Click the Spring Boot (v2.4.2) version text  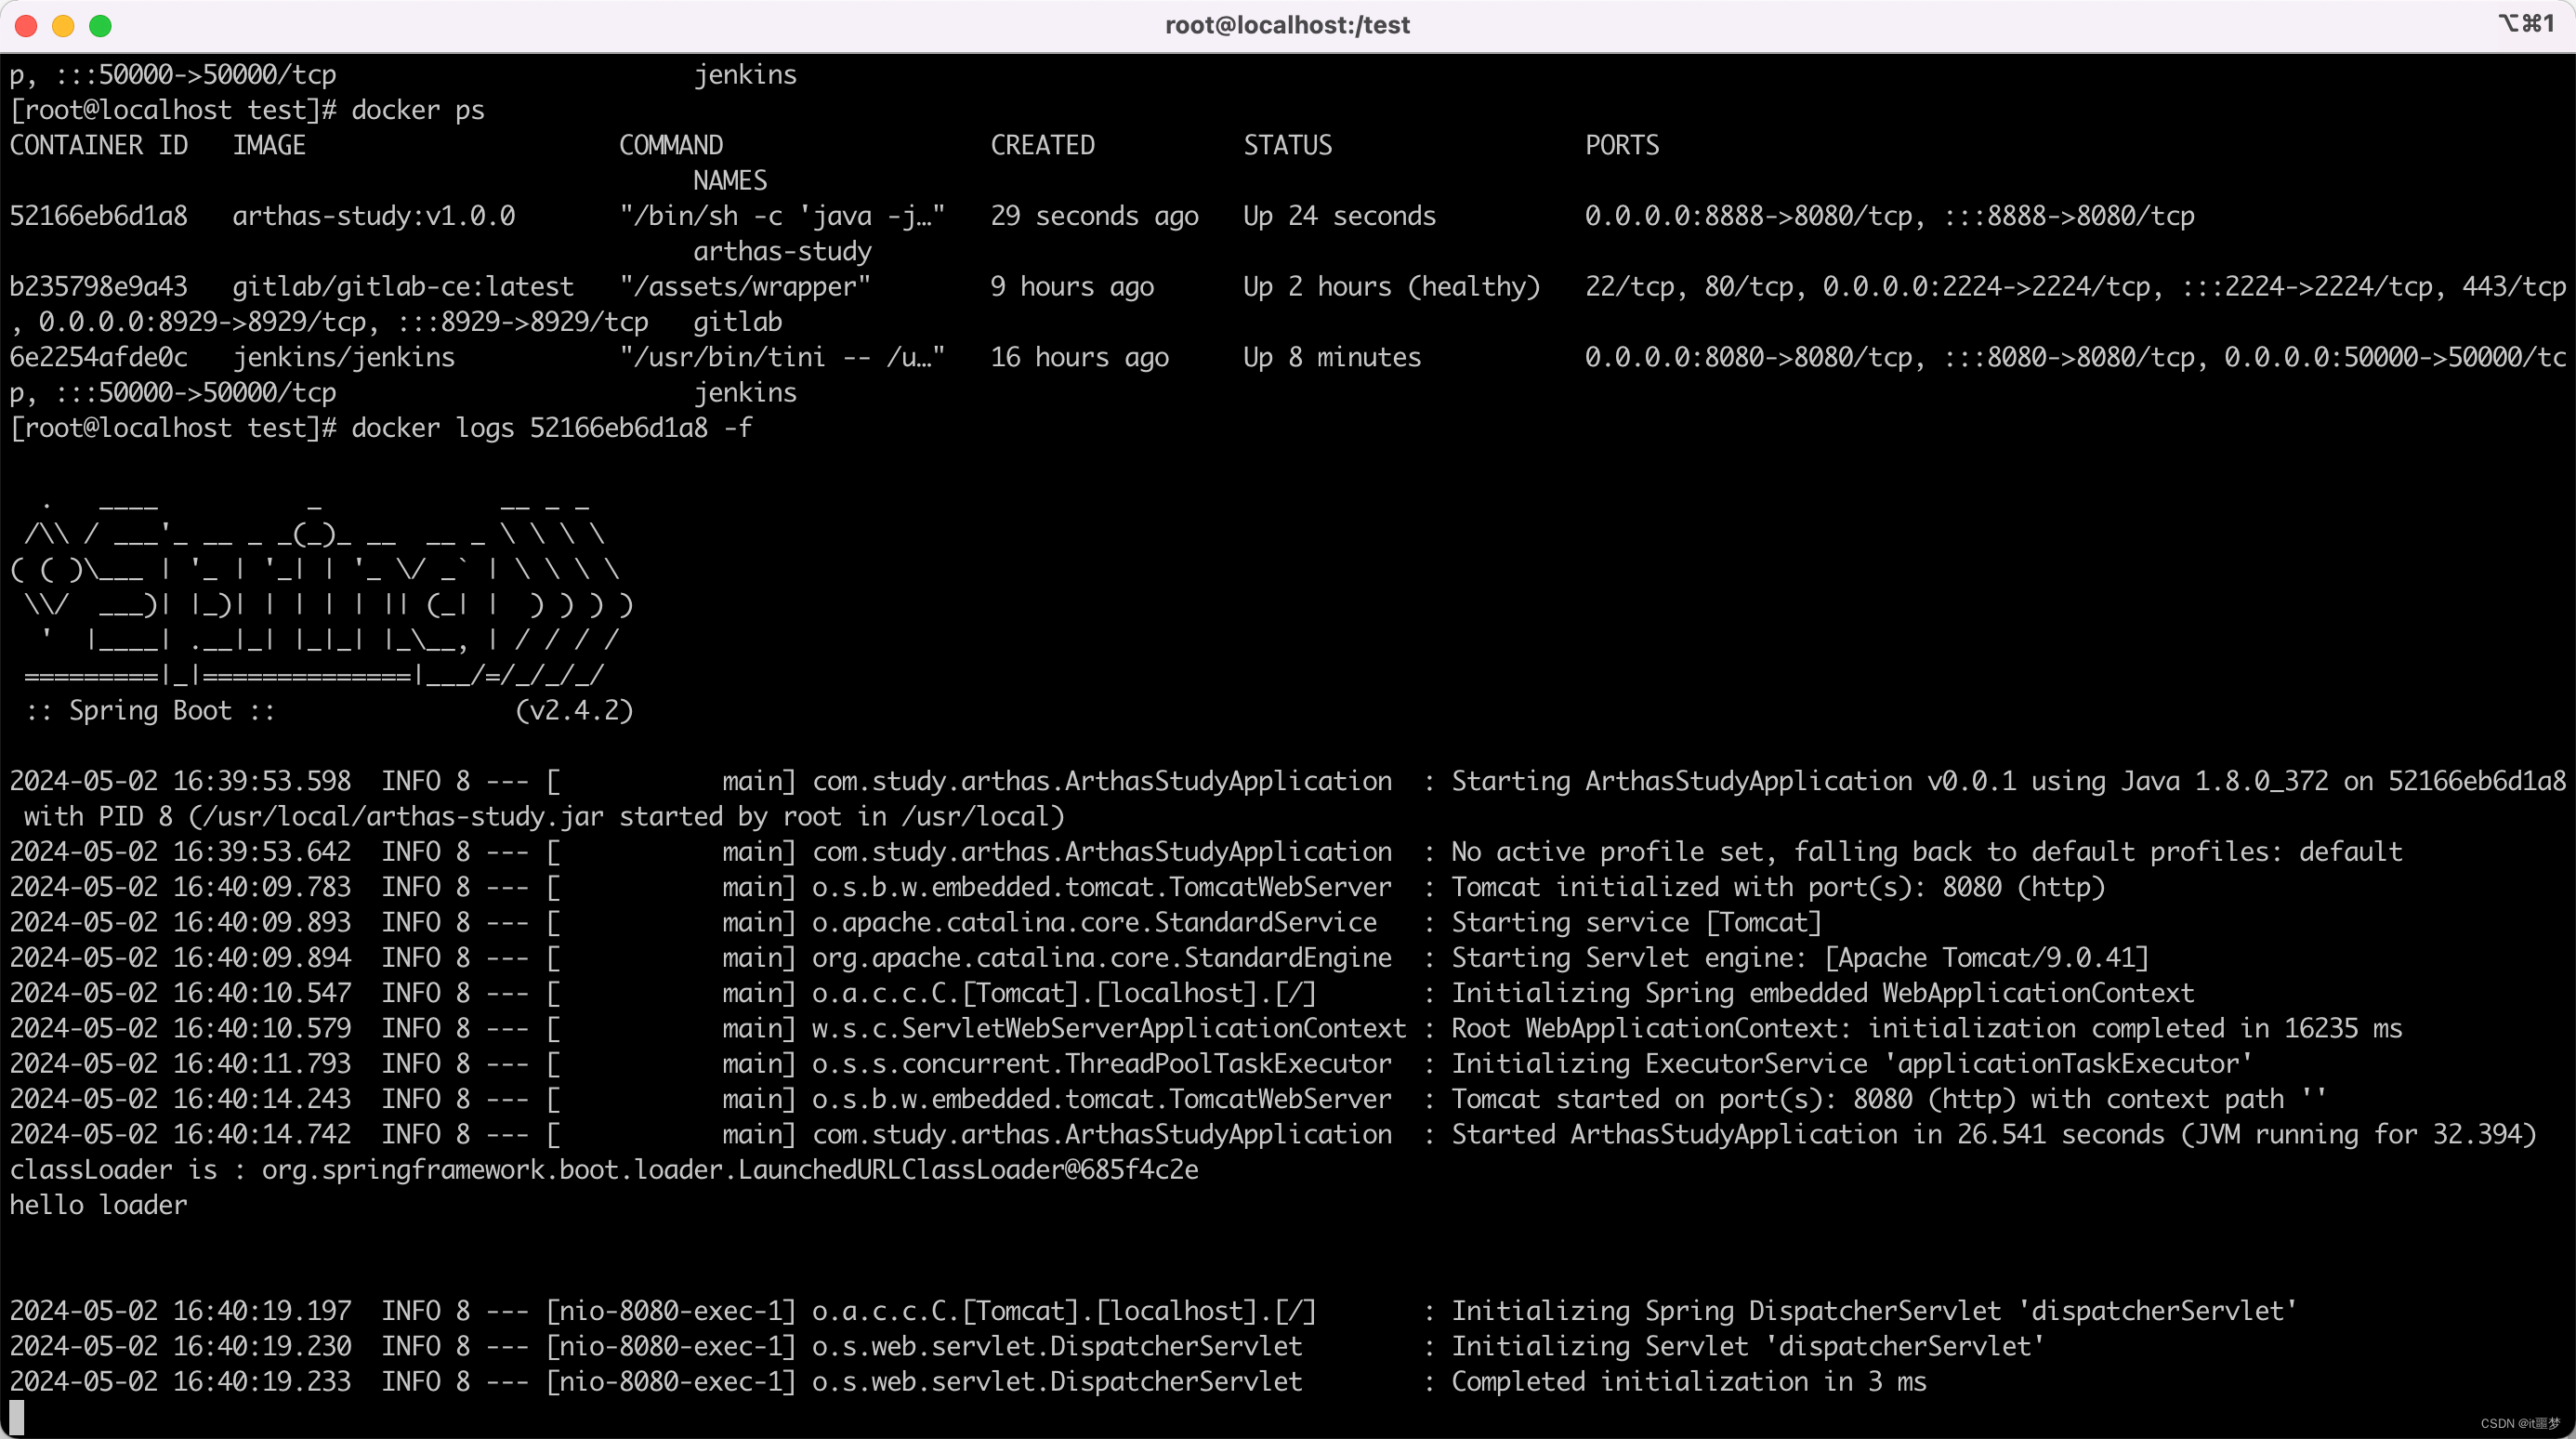pos(574,711)
